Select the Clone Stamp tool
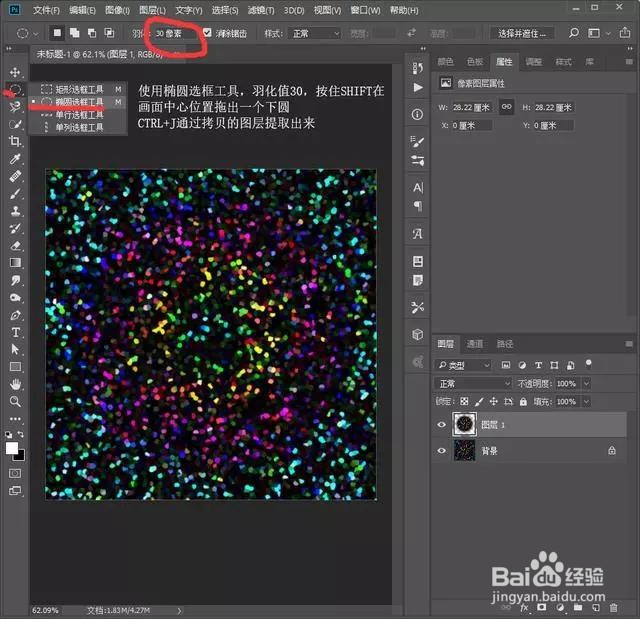 click(x=15, y=211)
